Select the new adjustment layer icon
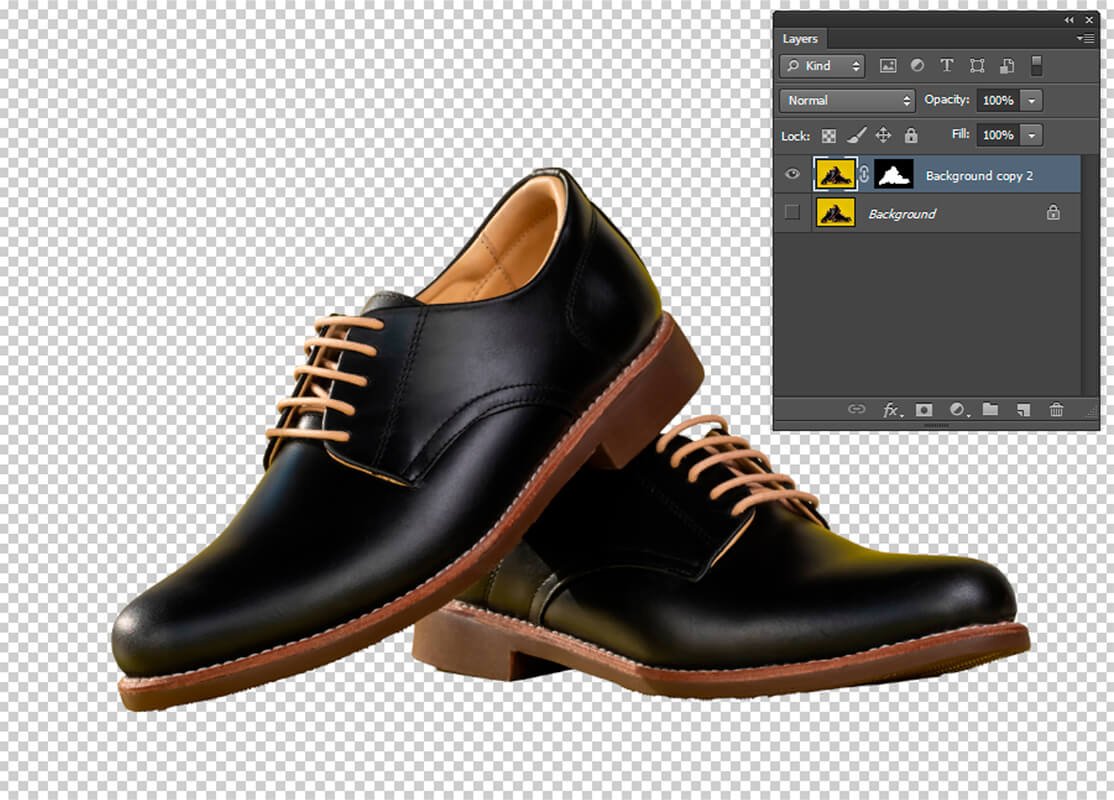 click(957, 410)
